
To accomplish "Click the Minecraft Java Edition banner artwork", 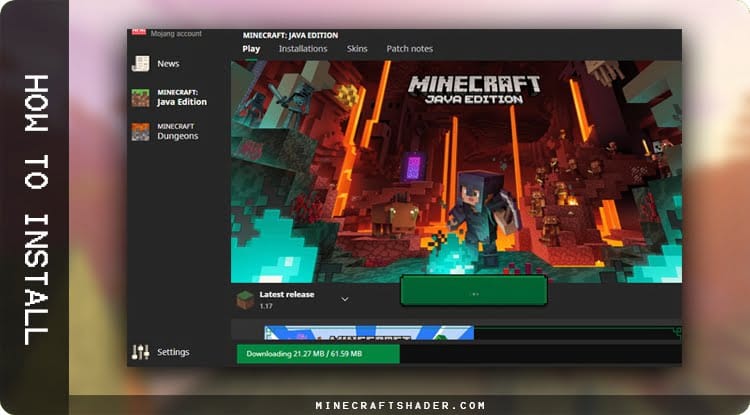I will coord(456,172).
